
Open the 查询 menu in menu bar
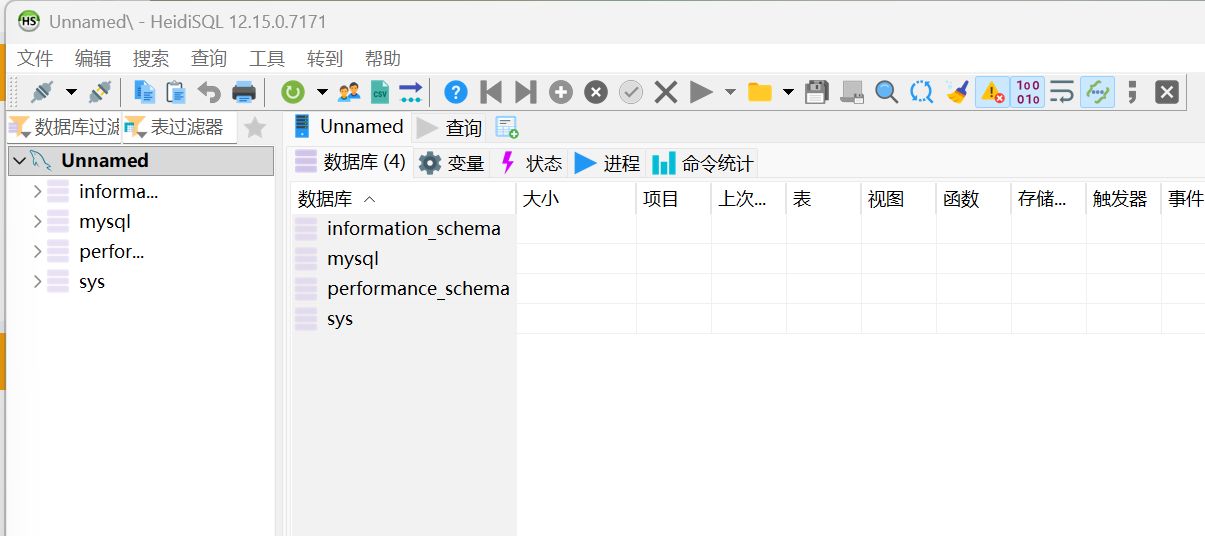coord(209,58)
